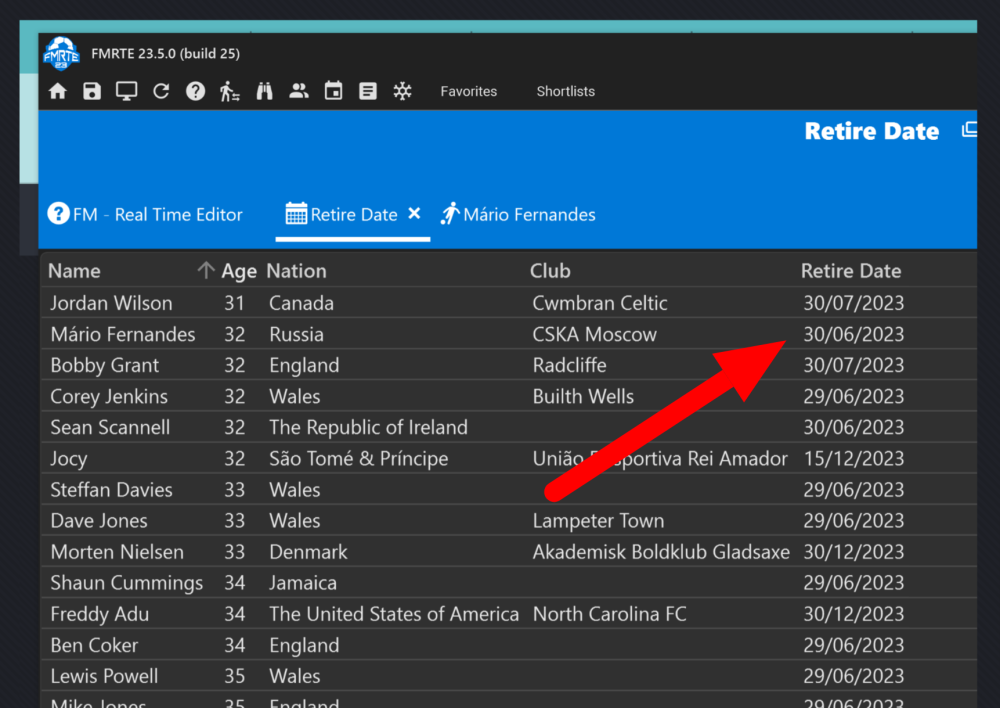Viewport: 1000px width, 708px height.
Task: Select the Ben Coker row
Action: click(x=509, y=645)
